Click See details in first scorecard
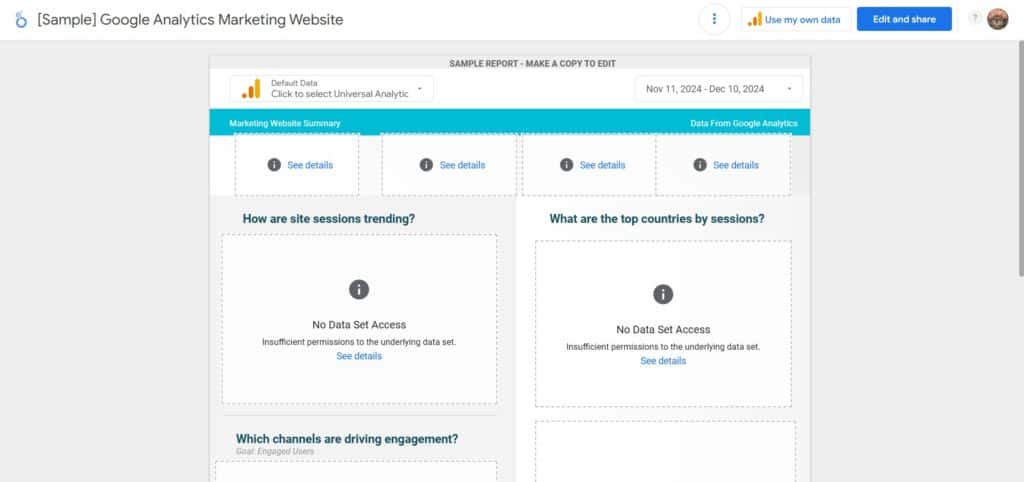The image size is (1024, 482). (x=310, y=165)
